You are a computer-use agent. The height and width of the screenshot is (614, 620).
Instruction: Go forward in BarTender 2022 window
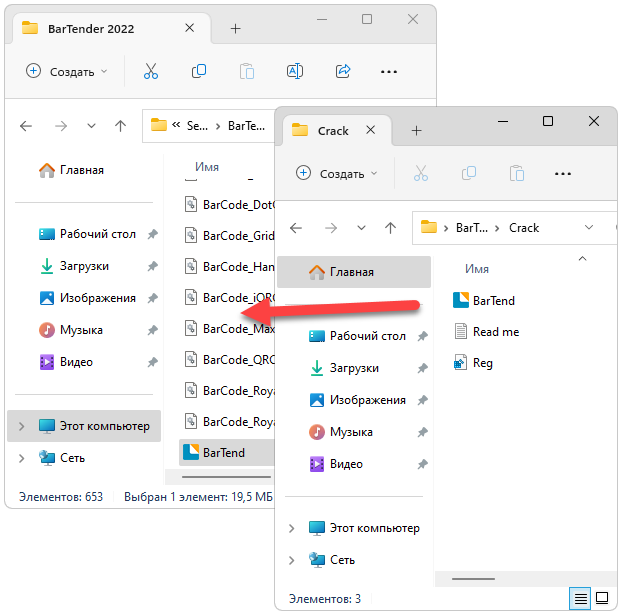point(61,126)
